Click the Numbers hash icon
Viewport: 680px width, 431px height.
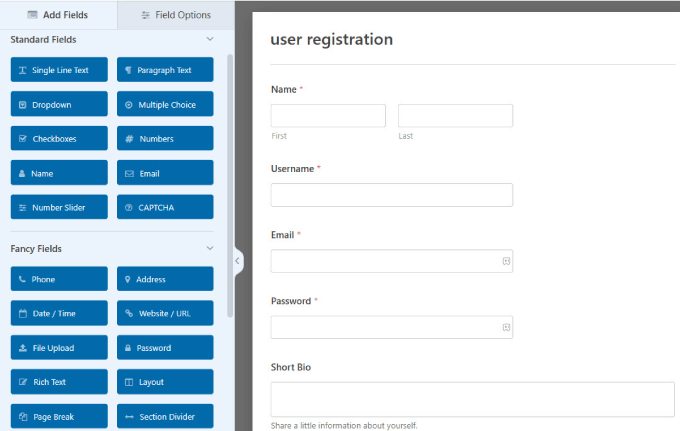(x=129, y=139)
